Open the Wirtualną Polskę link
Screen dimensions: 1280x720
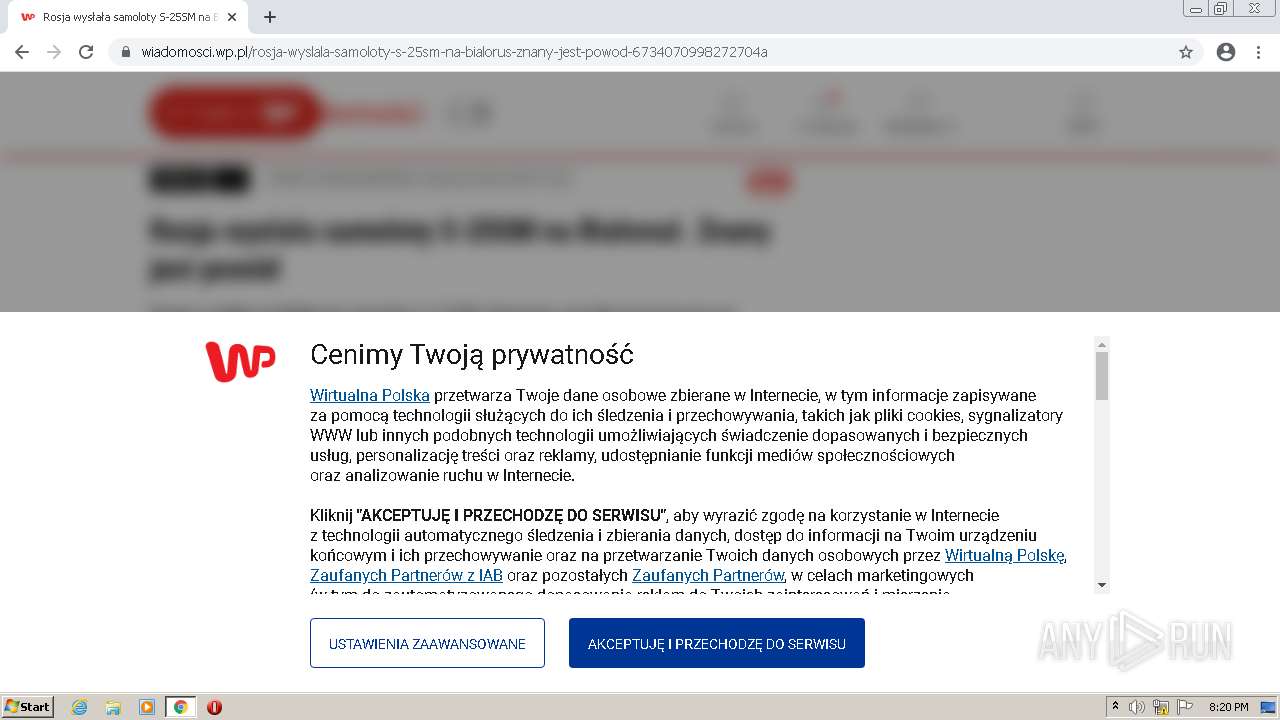click(x=1005, y=555)
